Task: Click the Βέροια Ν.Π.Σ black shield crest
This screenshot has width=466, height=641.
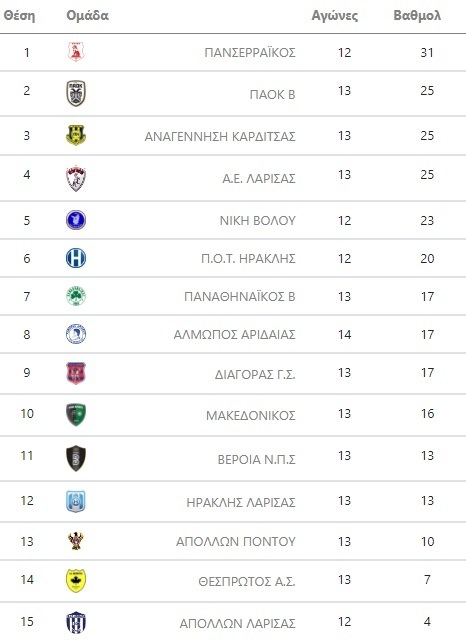Action: click(x=76, y=458)
